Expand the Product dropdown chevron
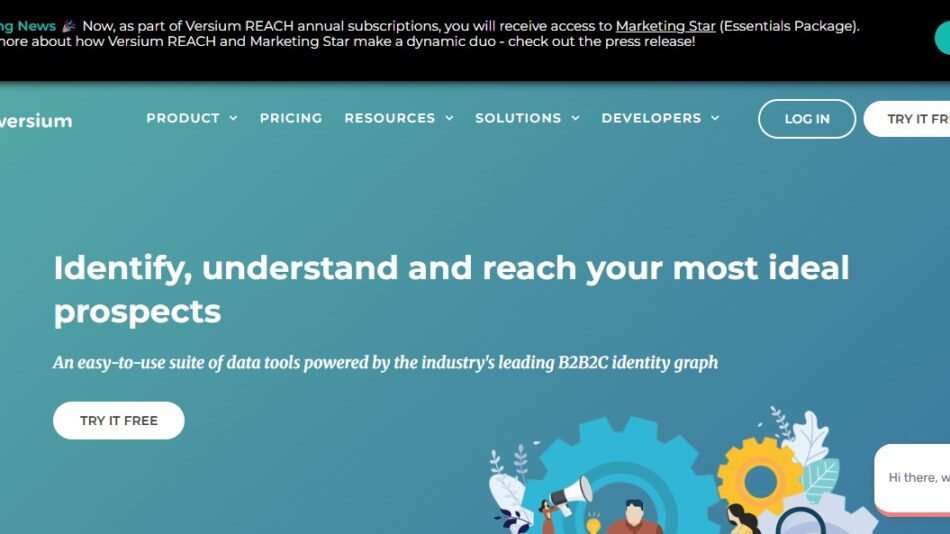Screen dimensions: 950x534 click(x=233, y=118)
